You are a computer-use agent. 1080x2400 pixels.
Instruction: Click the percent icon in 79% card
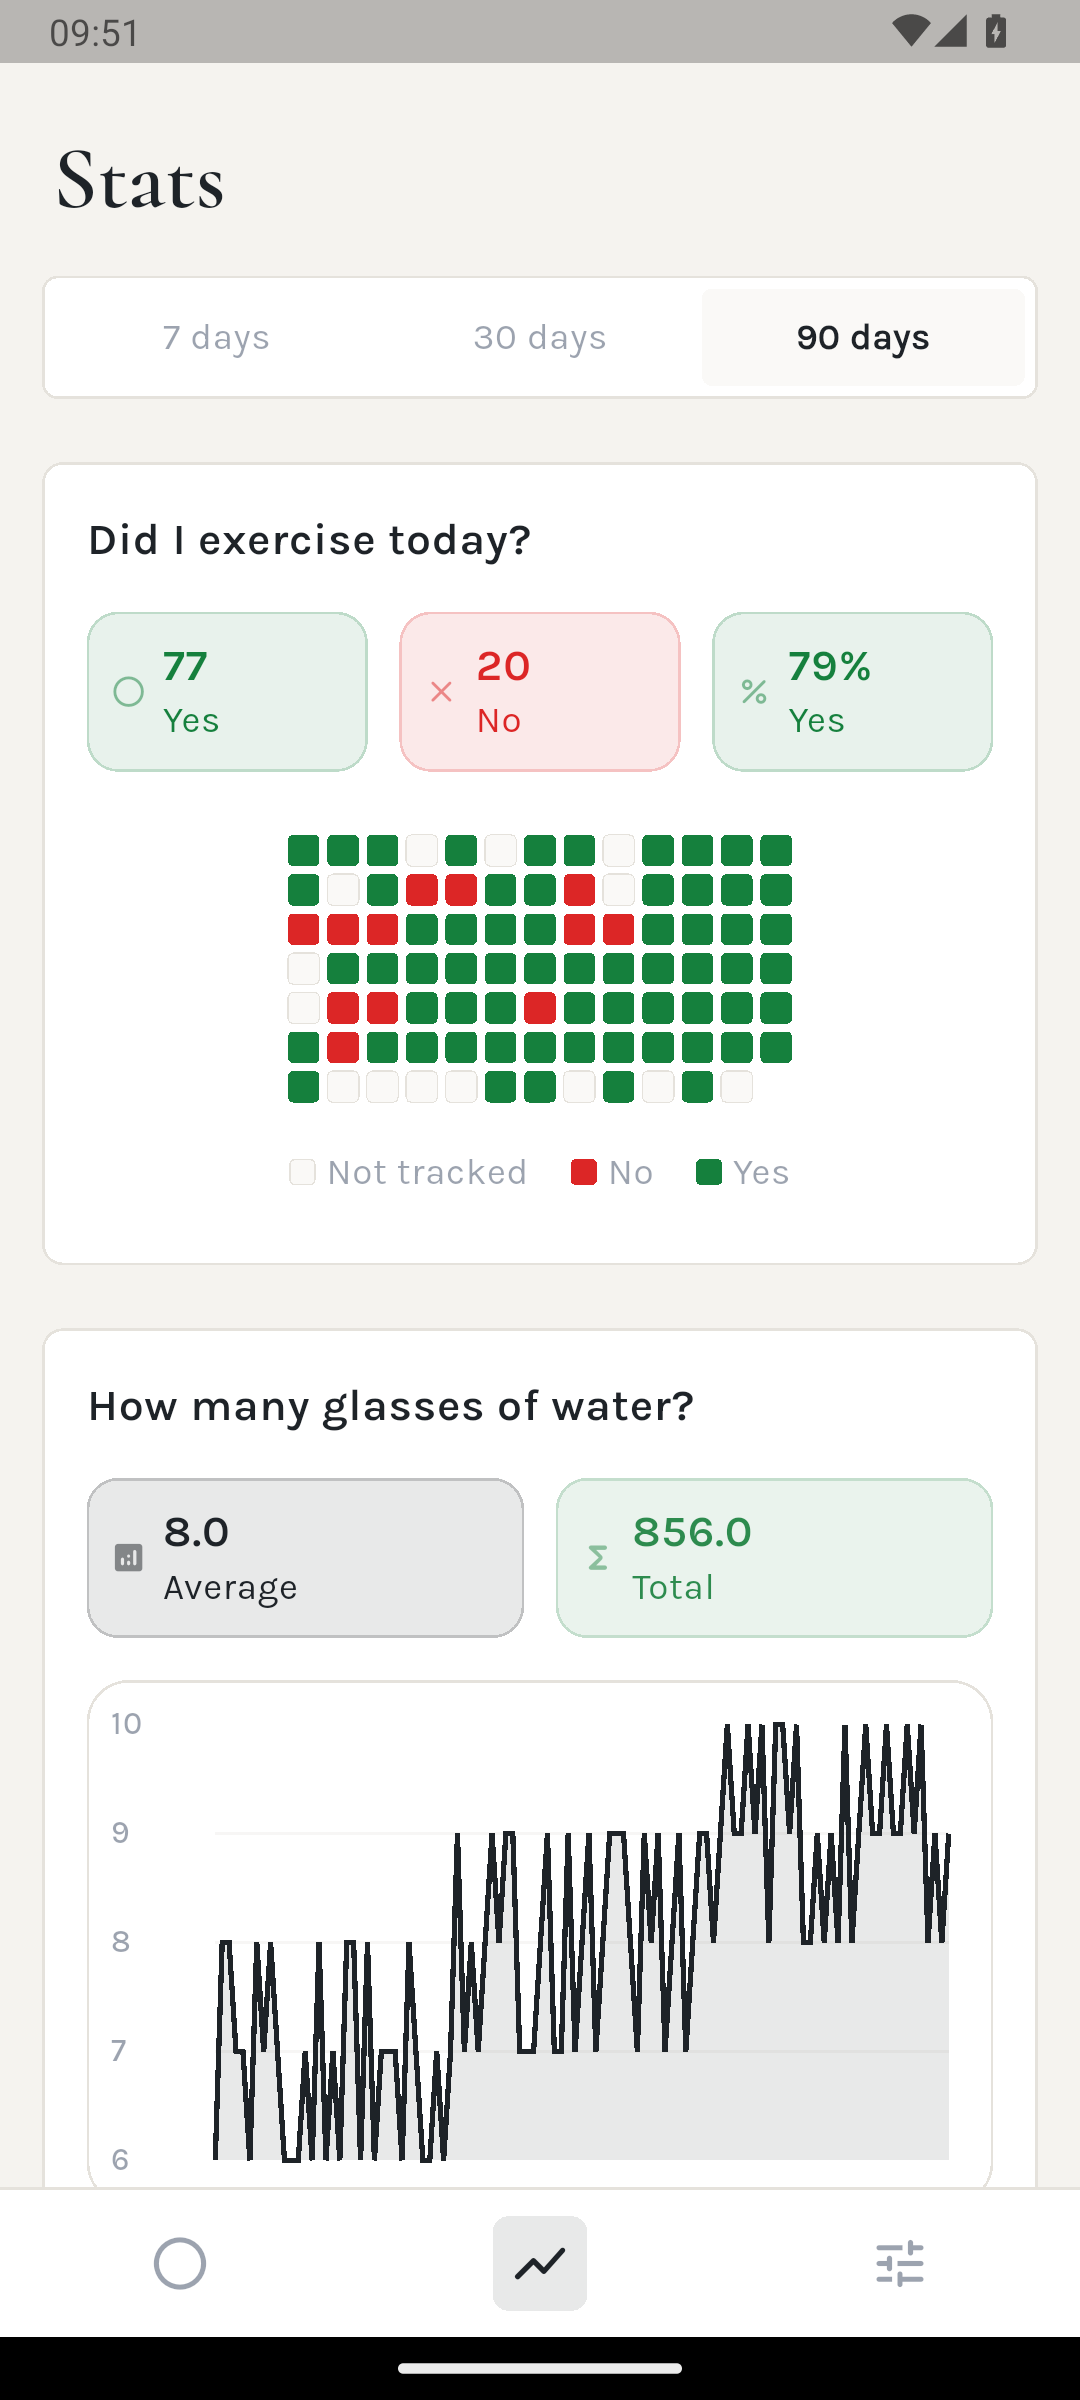point(754,692)
